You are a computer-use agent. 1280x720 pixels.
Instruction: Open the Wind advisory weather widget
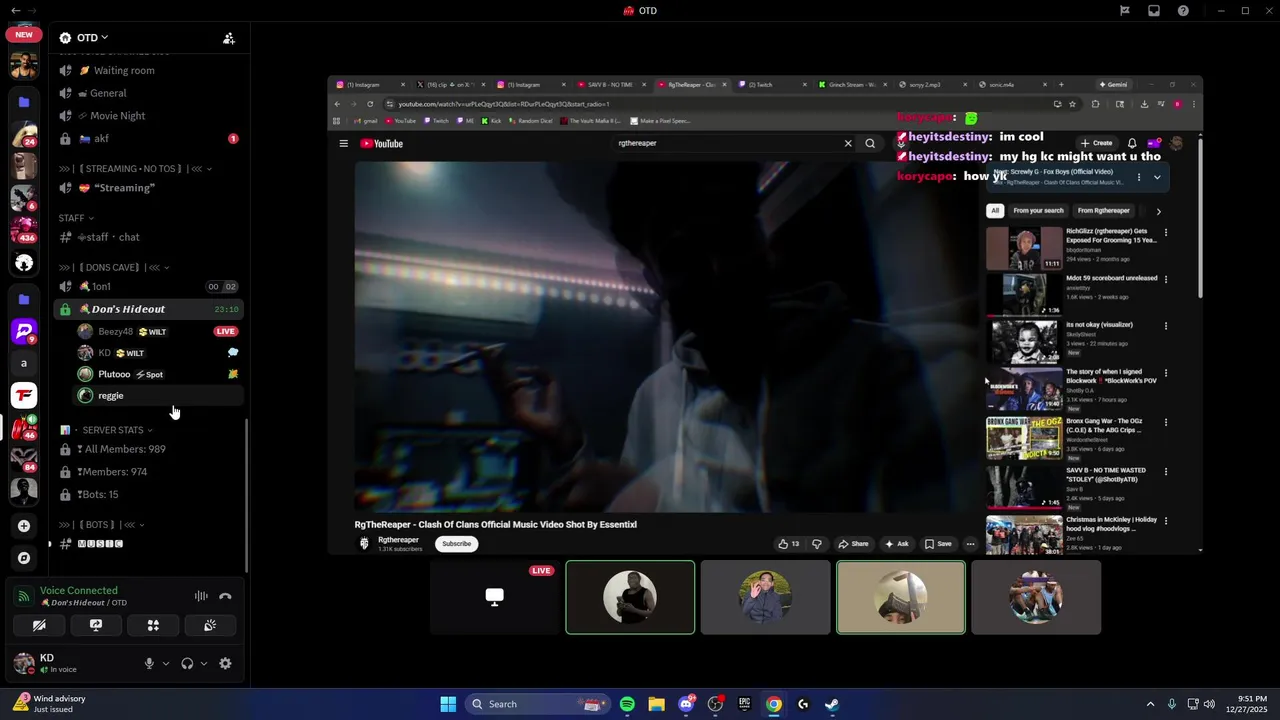[x=50, y=704]
